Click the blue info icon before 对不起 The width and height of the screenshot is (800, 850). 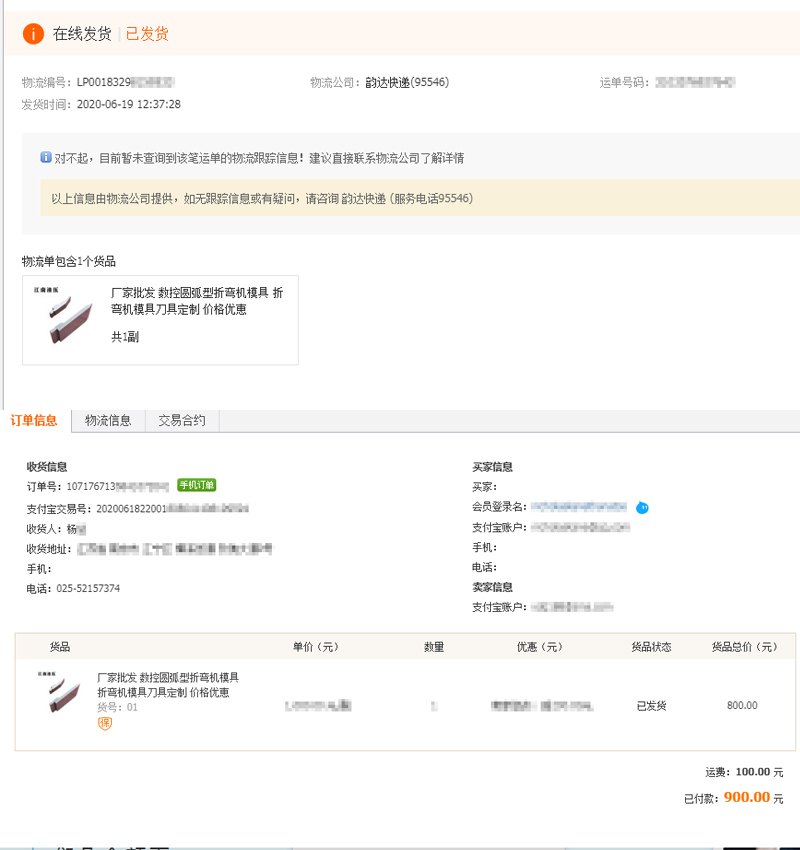[46, 157]
